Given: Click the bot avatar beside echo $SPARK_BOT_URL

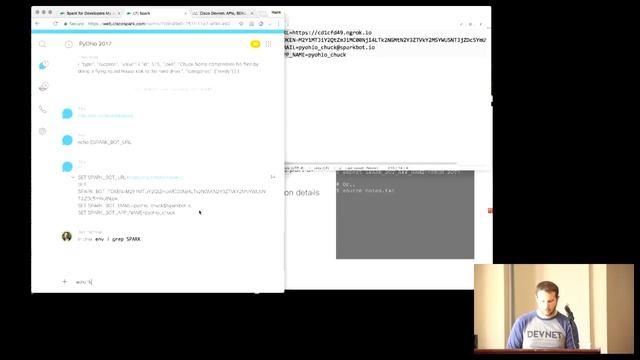Looking at the screenshot, I should [x=67, y=140].
